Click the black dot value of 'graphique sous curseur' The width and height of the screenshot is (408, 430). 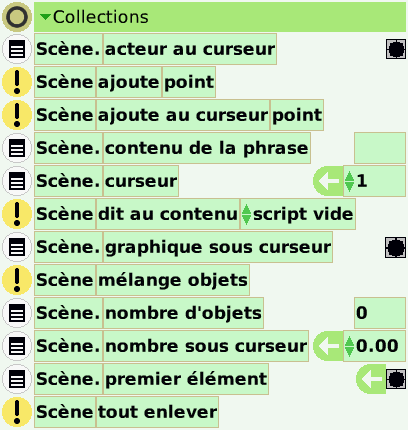[x=396, y=247]
